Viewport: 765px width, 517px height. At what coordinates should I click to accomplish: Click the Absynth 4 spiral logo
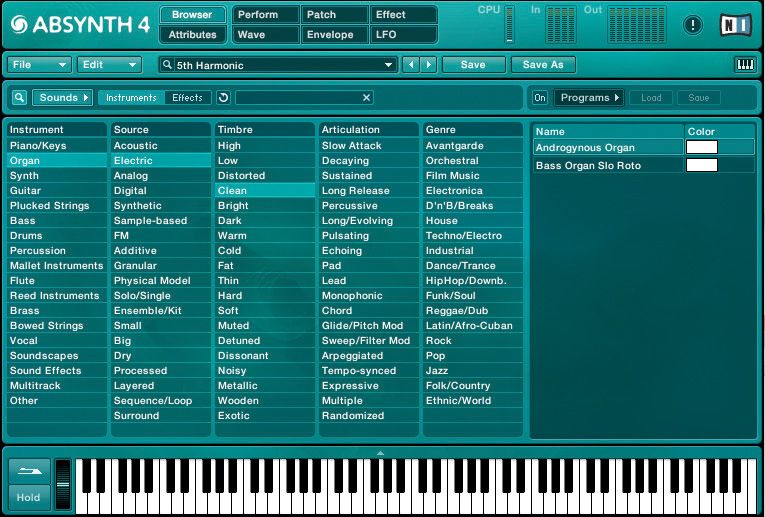pos(20,24)
